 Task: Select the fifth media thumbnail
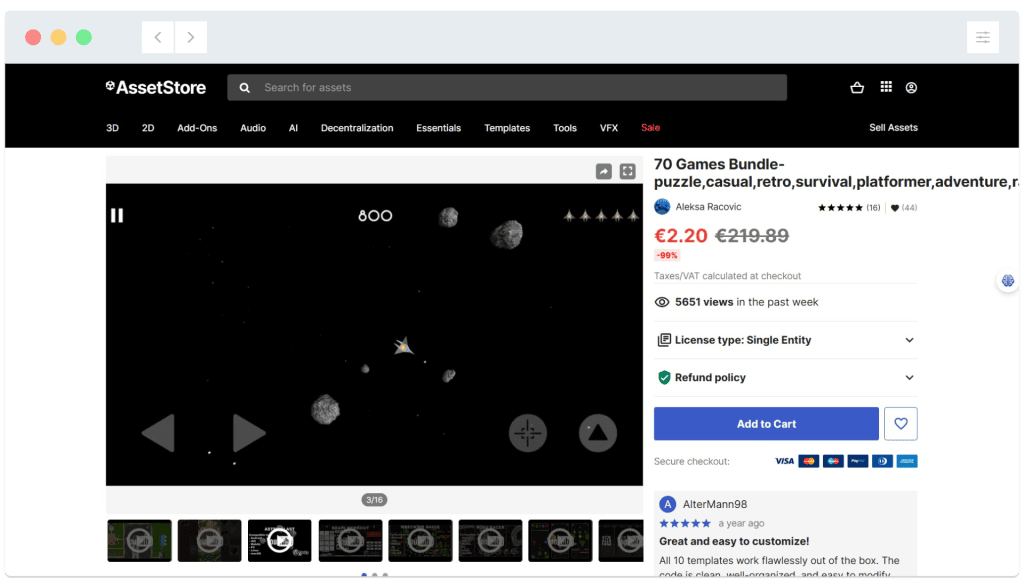coord(420,541)
